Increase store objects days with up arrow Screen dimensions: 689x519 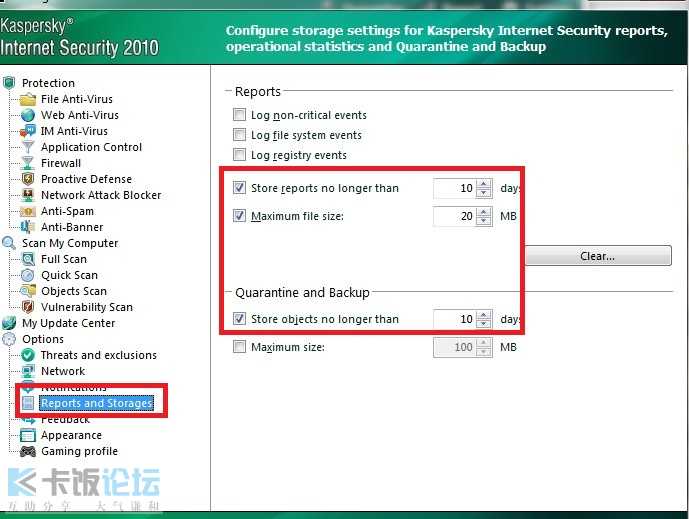point(483,315)
